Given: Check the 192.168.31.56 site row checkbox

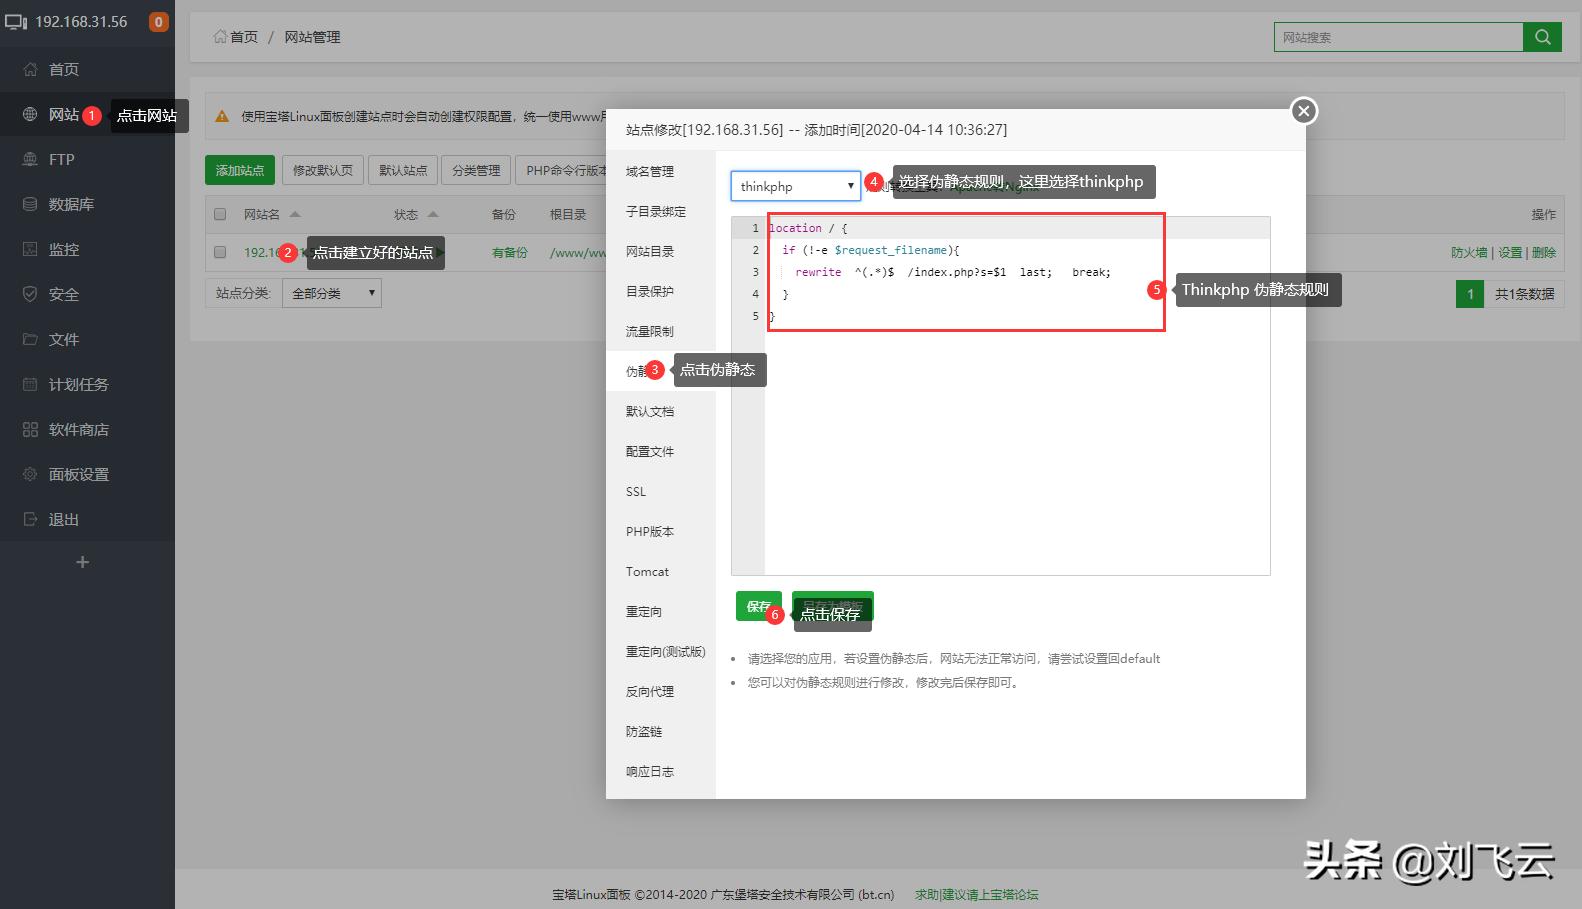Looking at the screenshot, I should [220, 252].
